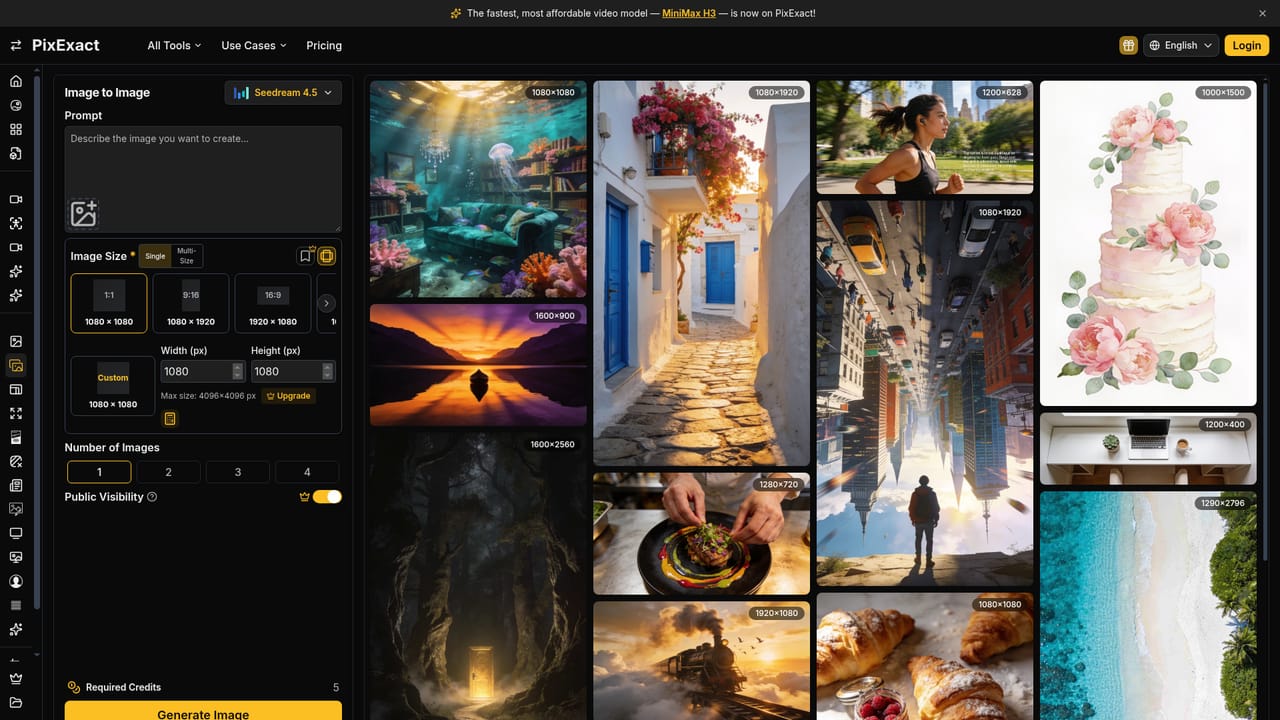
Task: Dismiss the announcement banner with the X
Action: click(1262, 13)
